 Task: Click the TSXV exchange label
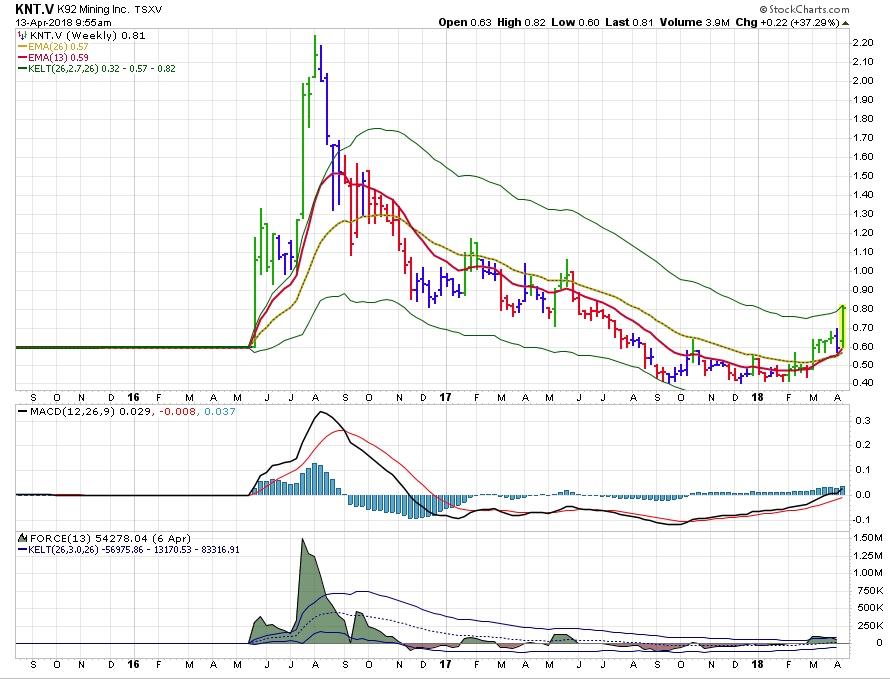[148, 10]
